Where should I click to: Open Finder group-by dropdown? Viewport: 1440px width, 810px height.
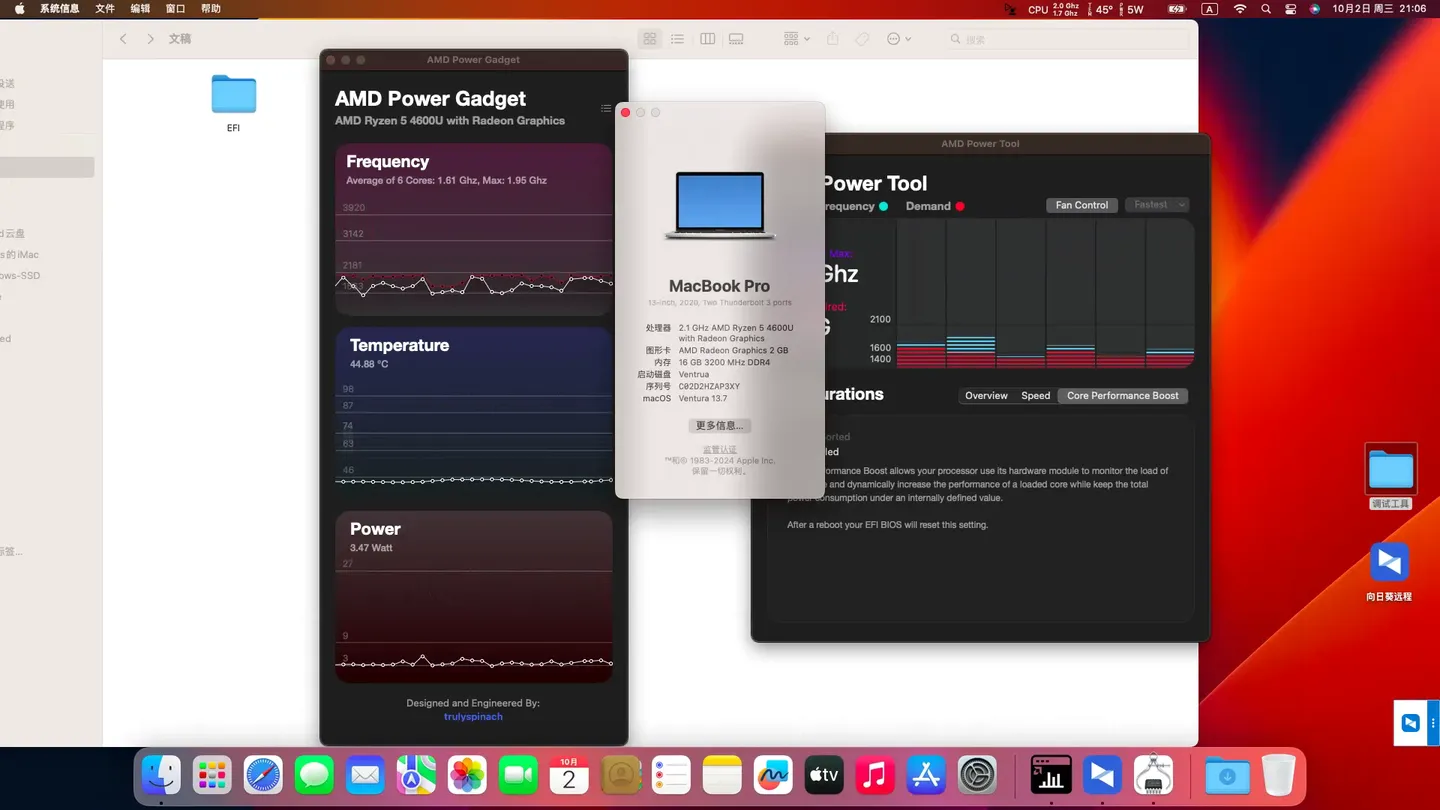(797, 39)
